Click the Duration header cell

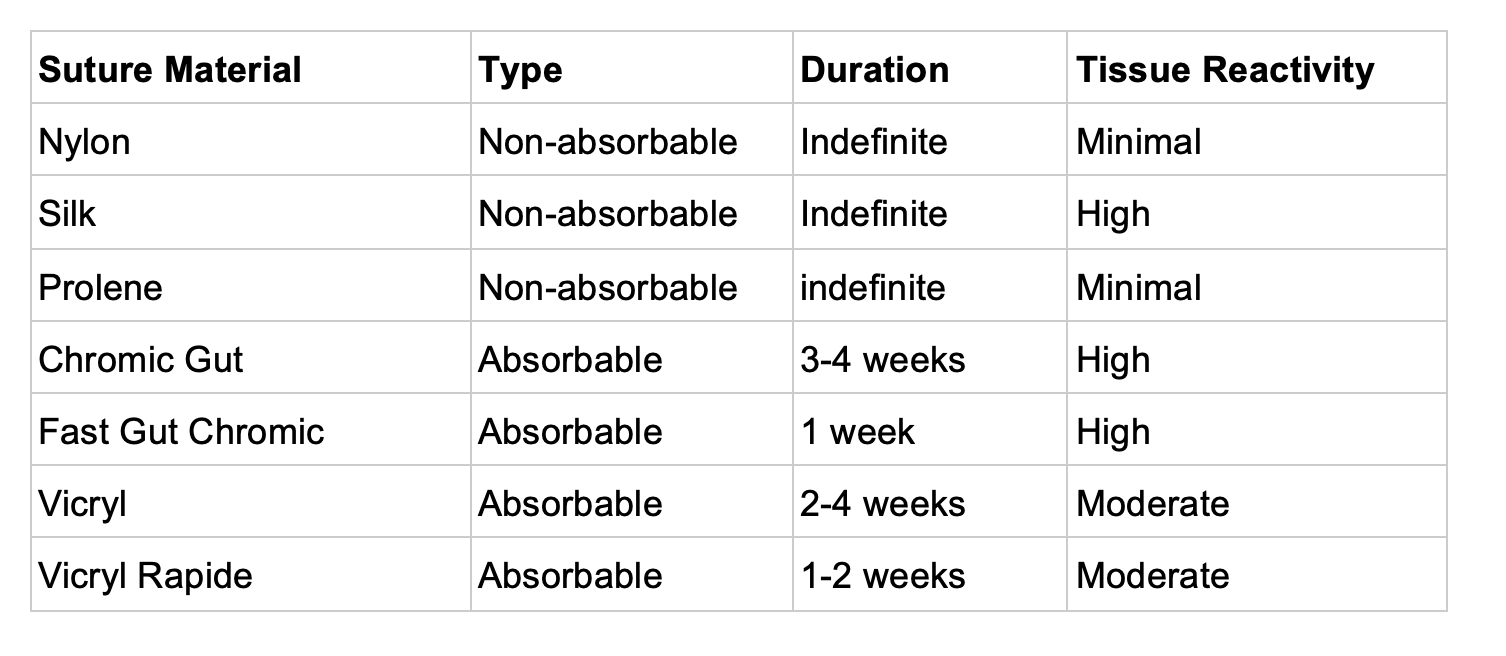[x=930, y=68]
